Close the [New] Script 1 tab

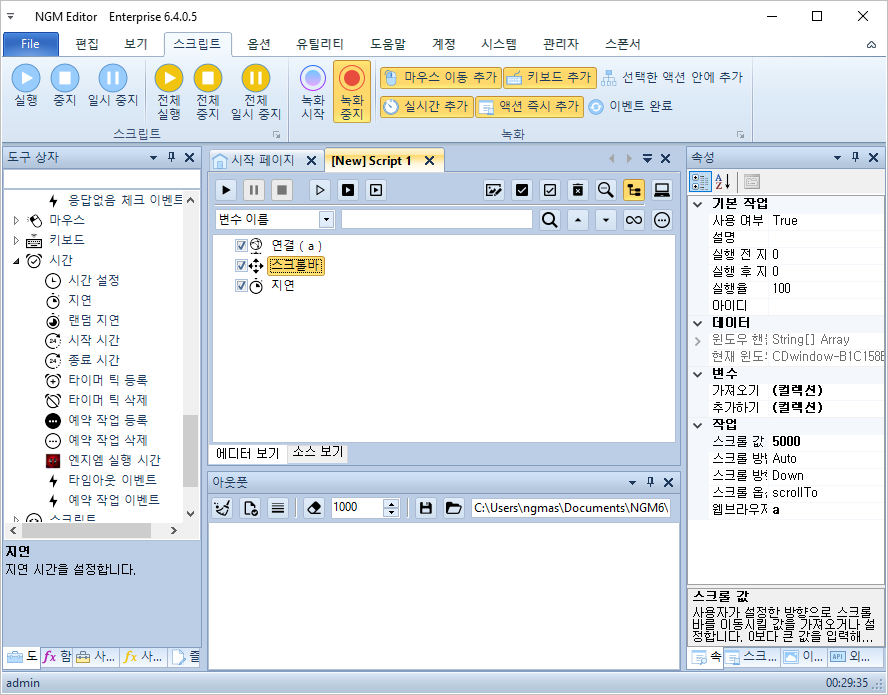pos(430,161)
